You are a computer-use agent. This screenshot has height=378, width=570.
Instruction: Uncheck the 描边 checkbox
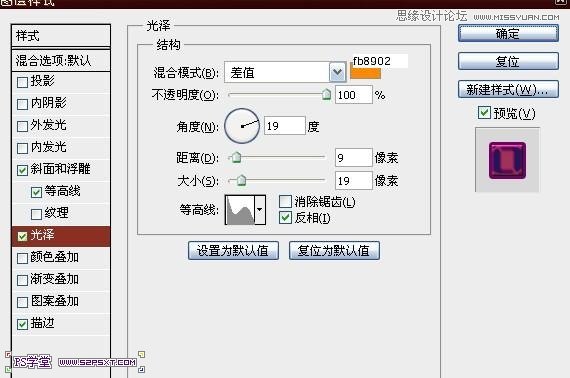22,324
